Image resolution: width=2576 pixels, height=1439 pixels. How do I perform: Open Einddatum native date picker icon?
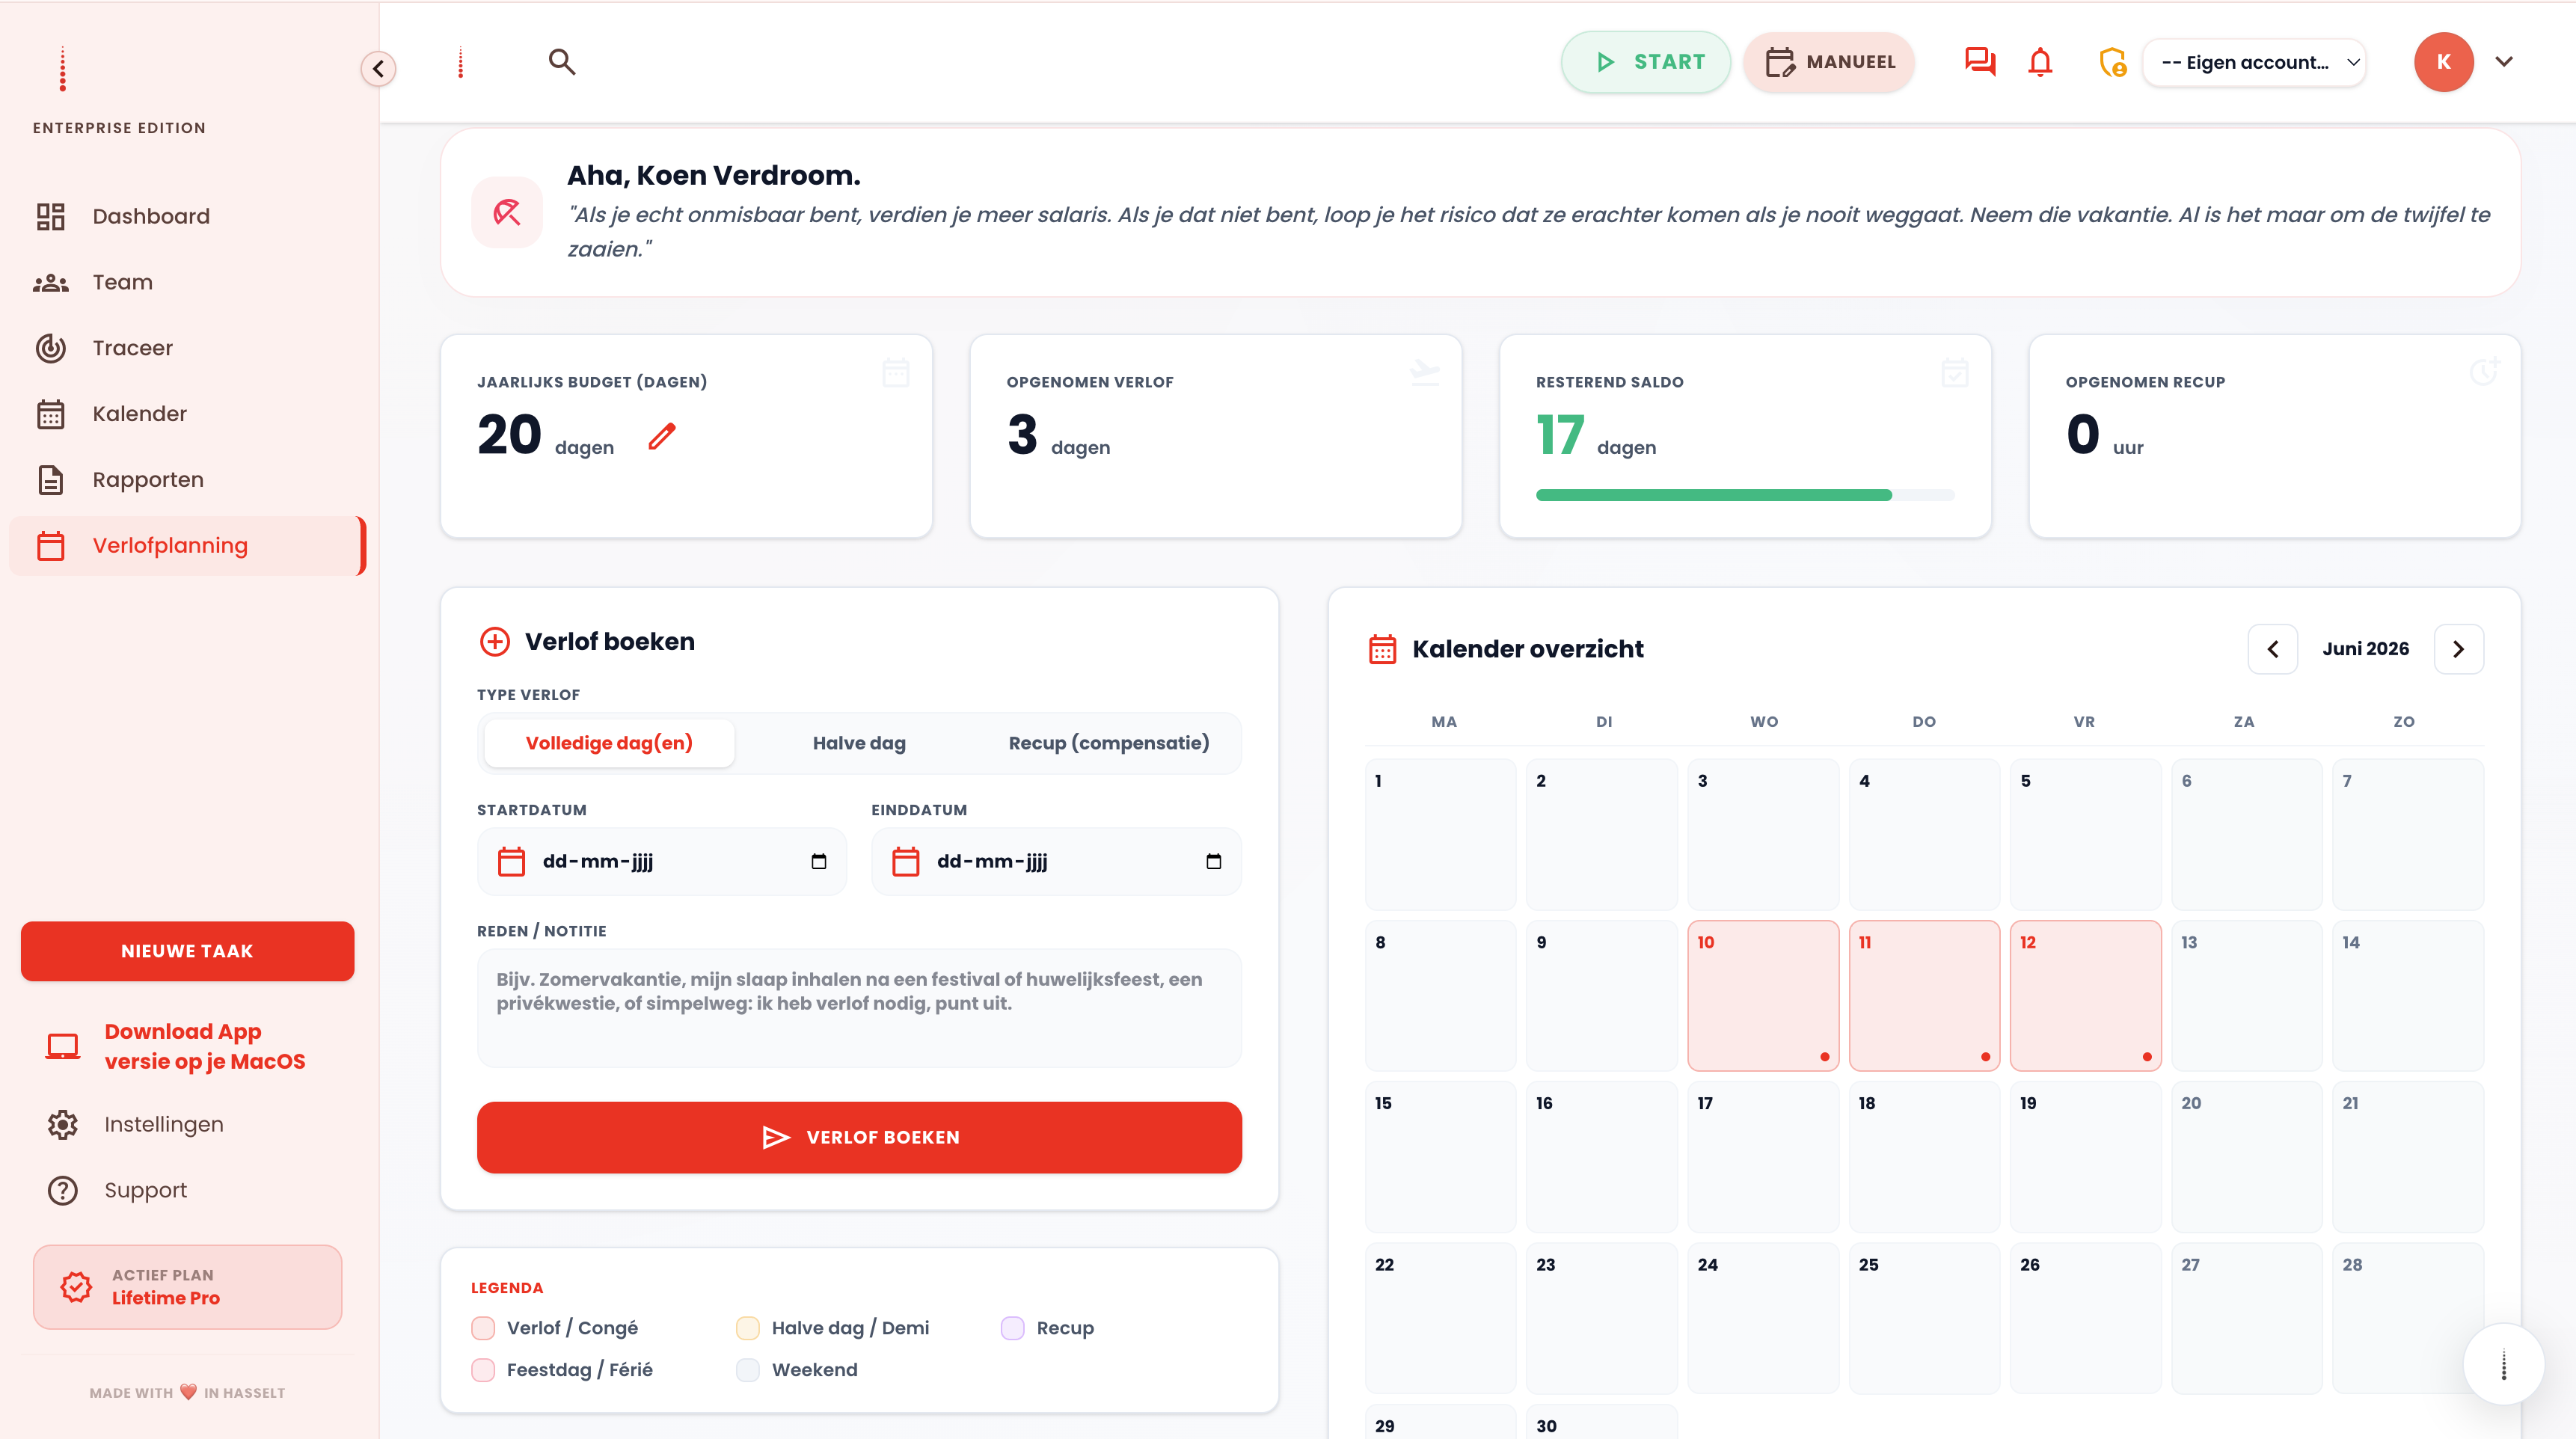click(1214, 861)
